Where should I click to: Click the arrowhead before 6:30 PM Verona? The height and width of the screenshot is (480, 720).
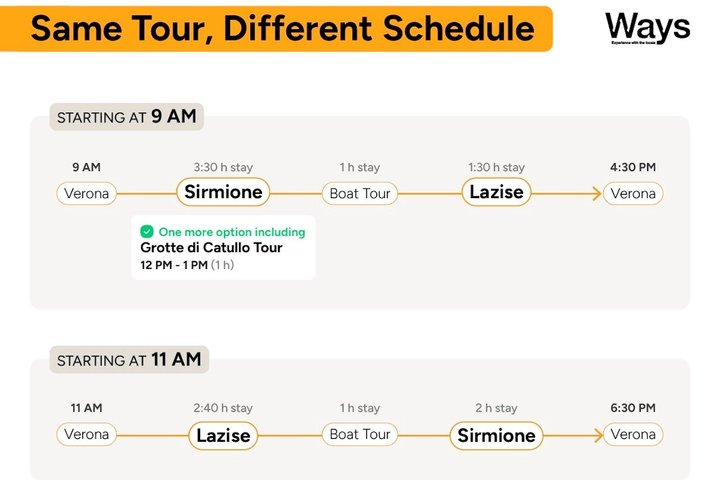point(598,435)
